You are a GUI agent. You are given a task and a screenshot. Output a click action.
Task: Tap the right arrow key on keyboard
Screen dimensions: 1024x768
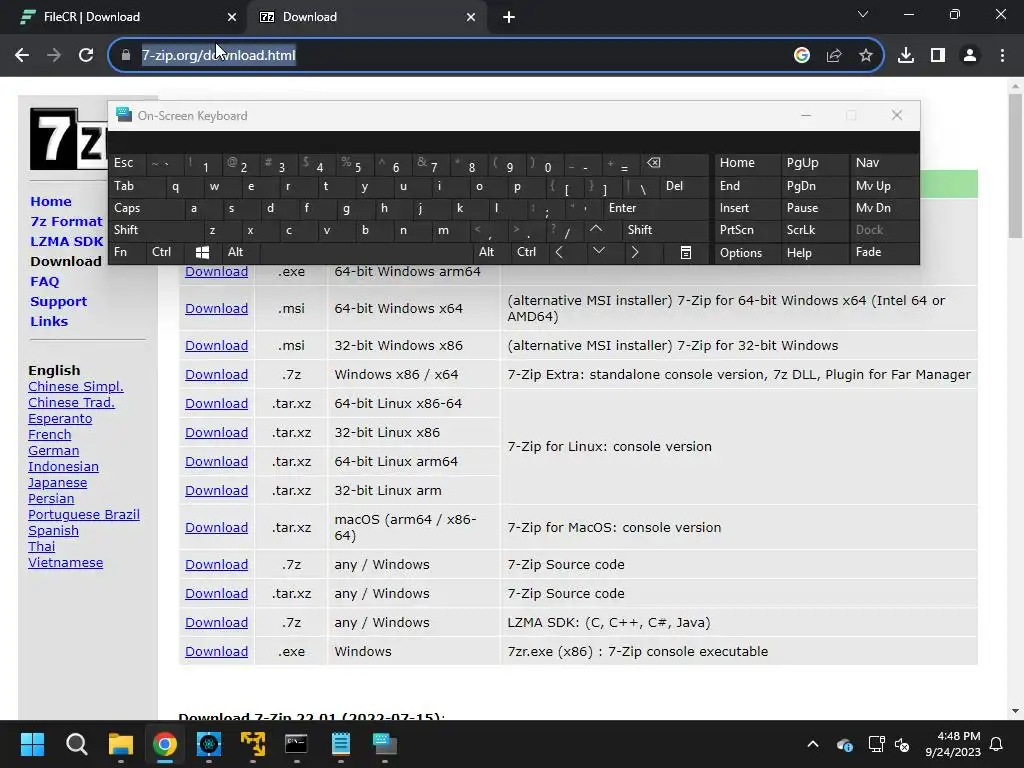click(x=635, y=252)
